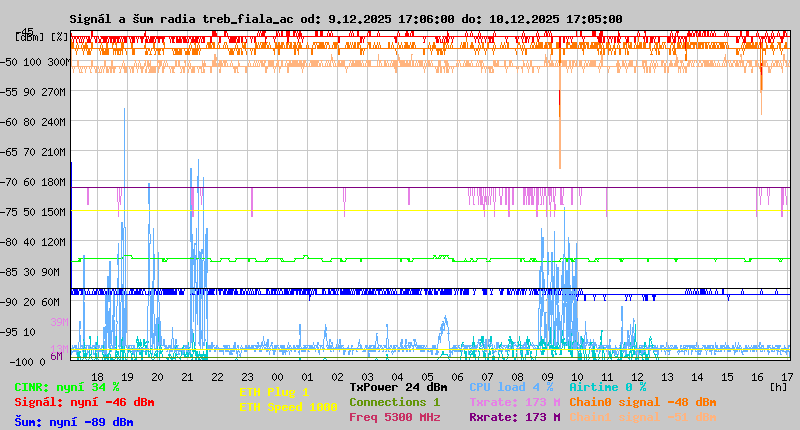
Task: Click the '300M' y-axis label
Action: 58,62
